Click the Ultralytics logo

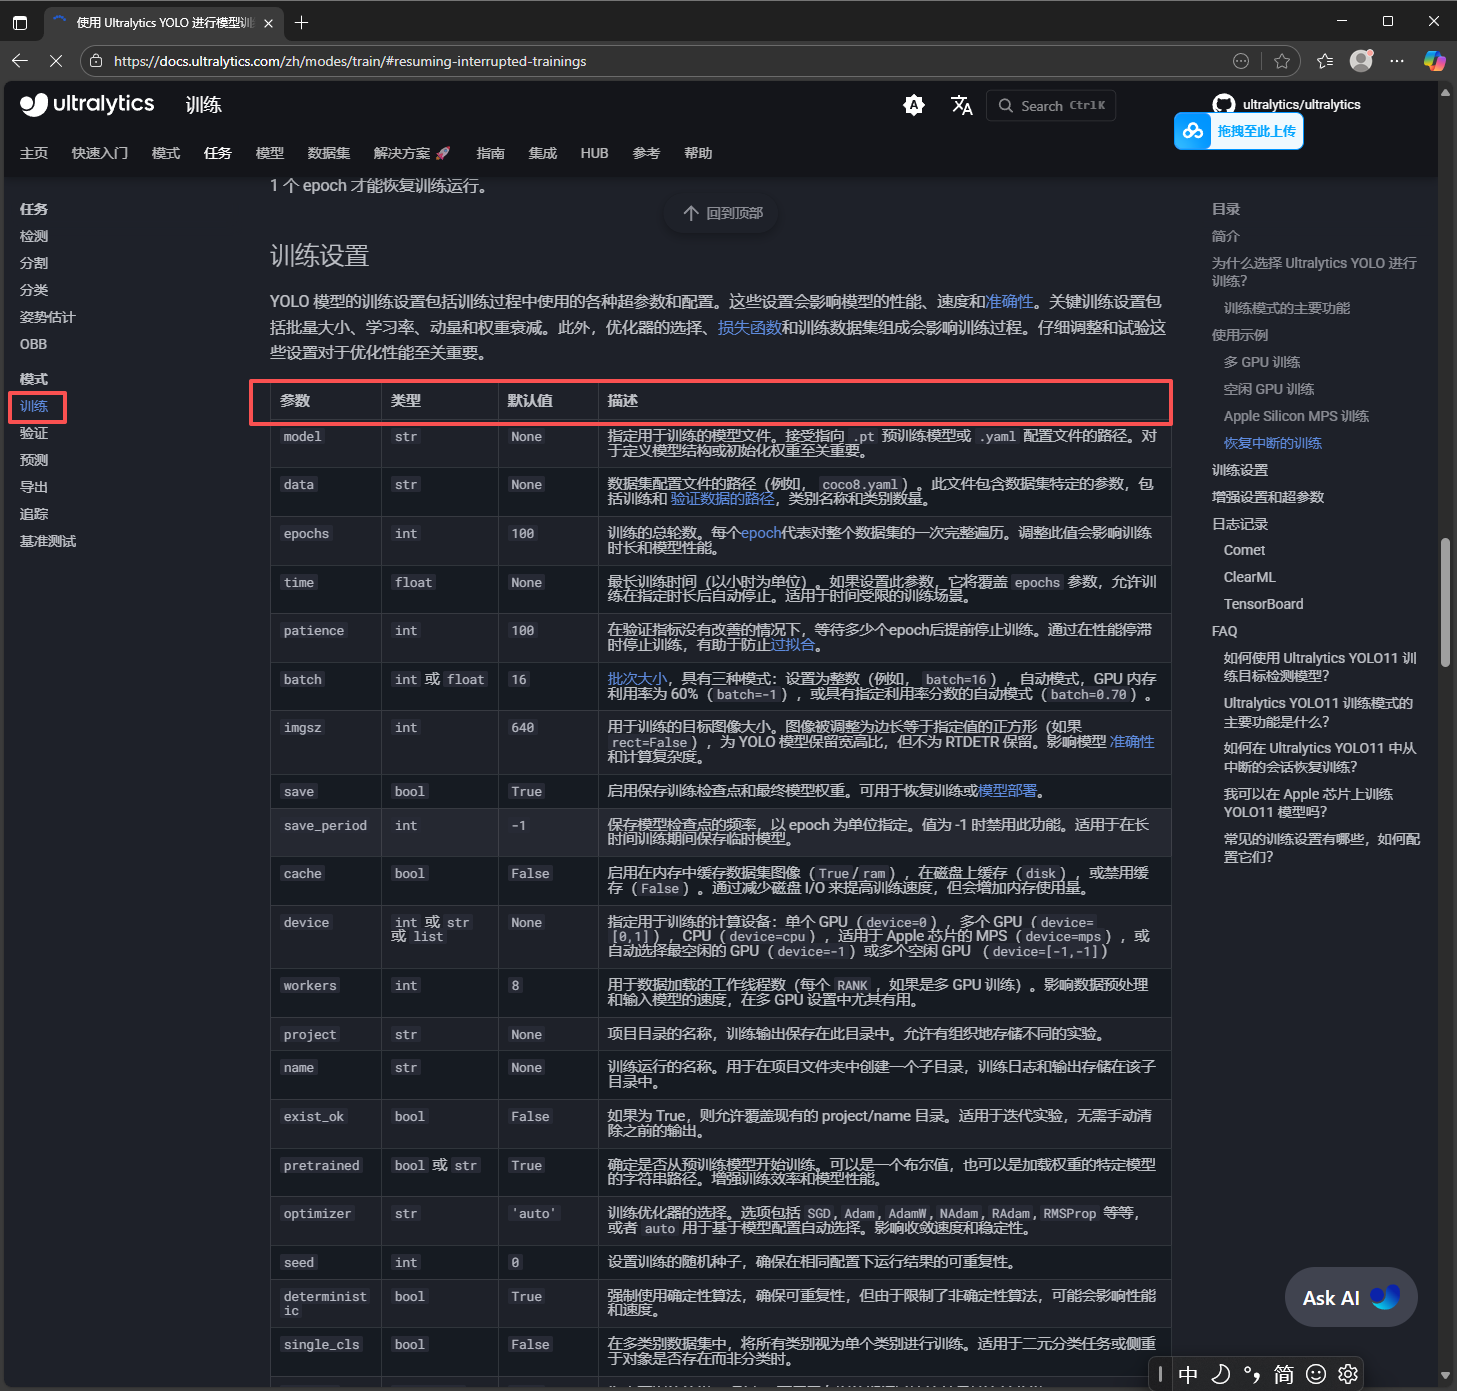(87, 104)
